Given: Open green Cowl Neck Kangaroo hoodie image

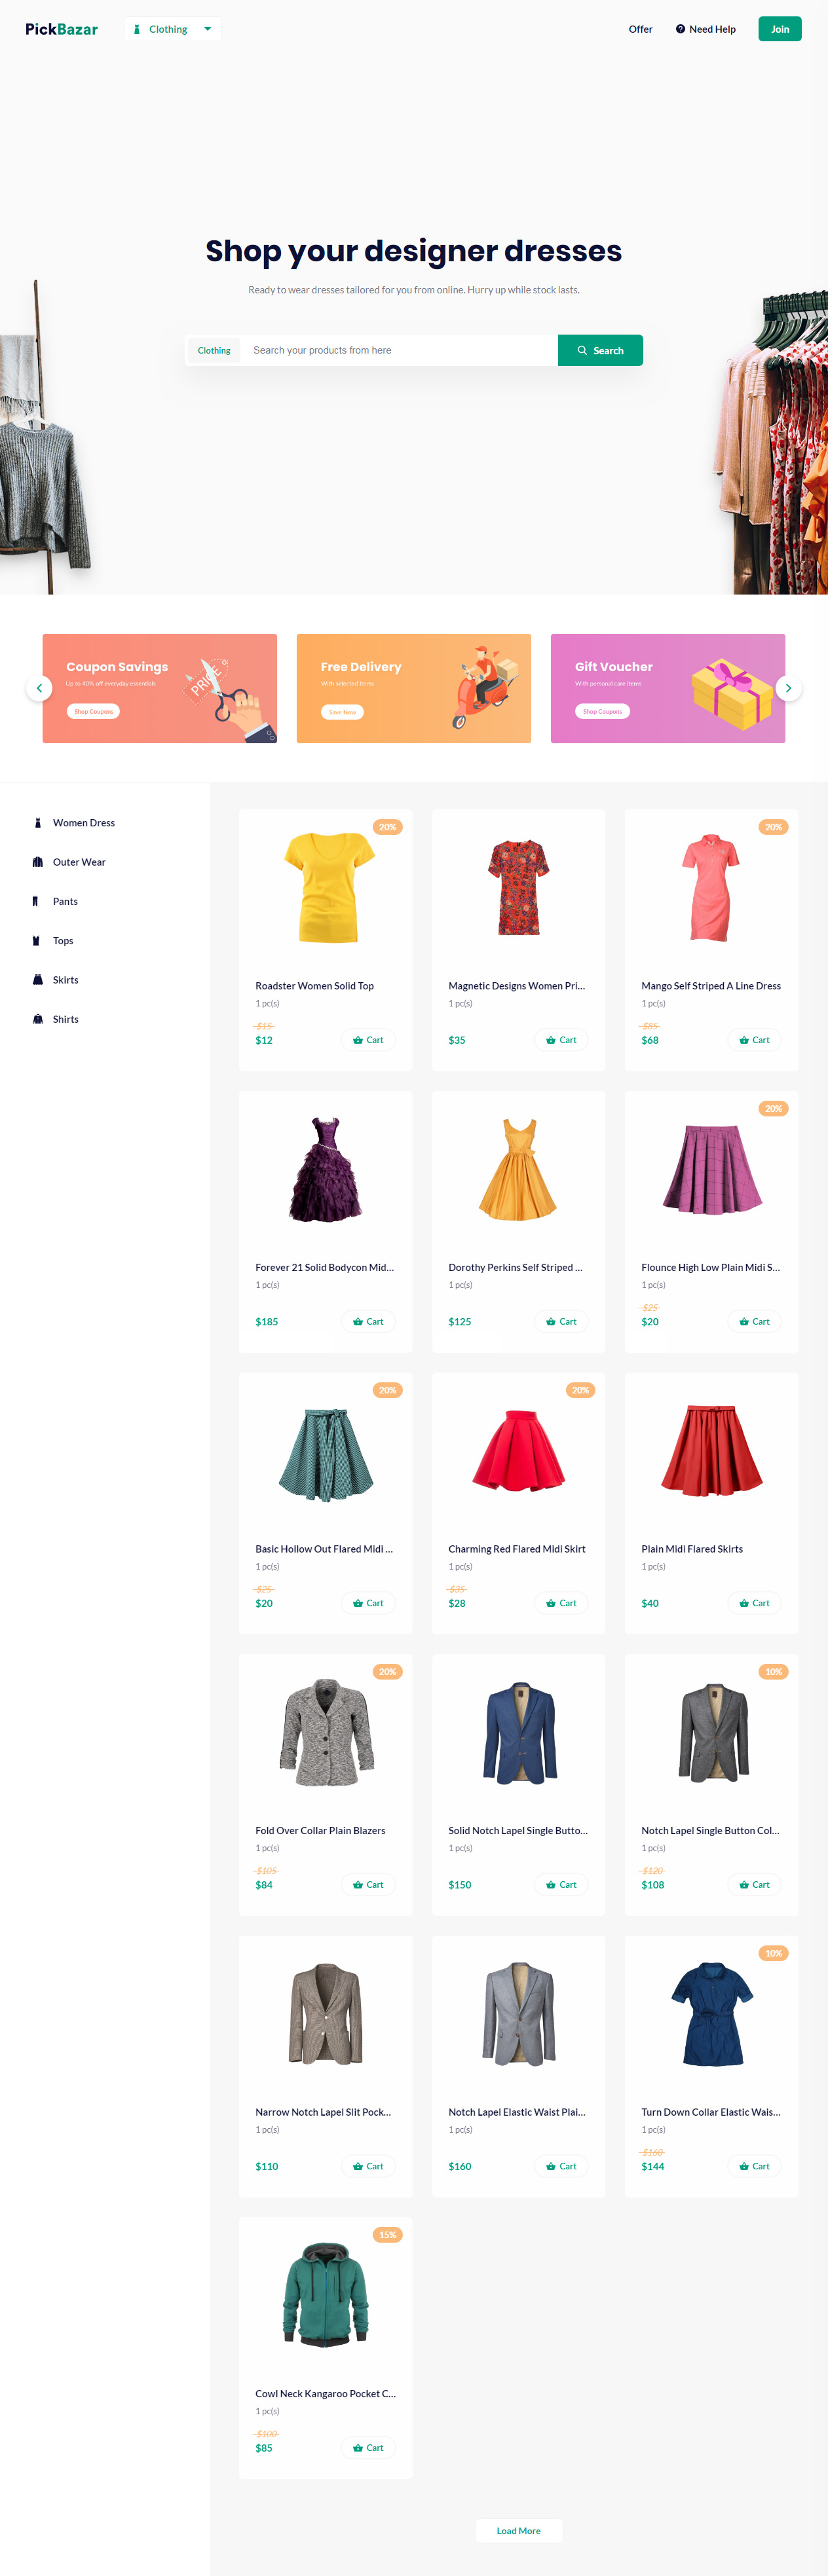Looking at the screenshot, I should (326, 2295).
